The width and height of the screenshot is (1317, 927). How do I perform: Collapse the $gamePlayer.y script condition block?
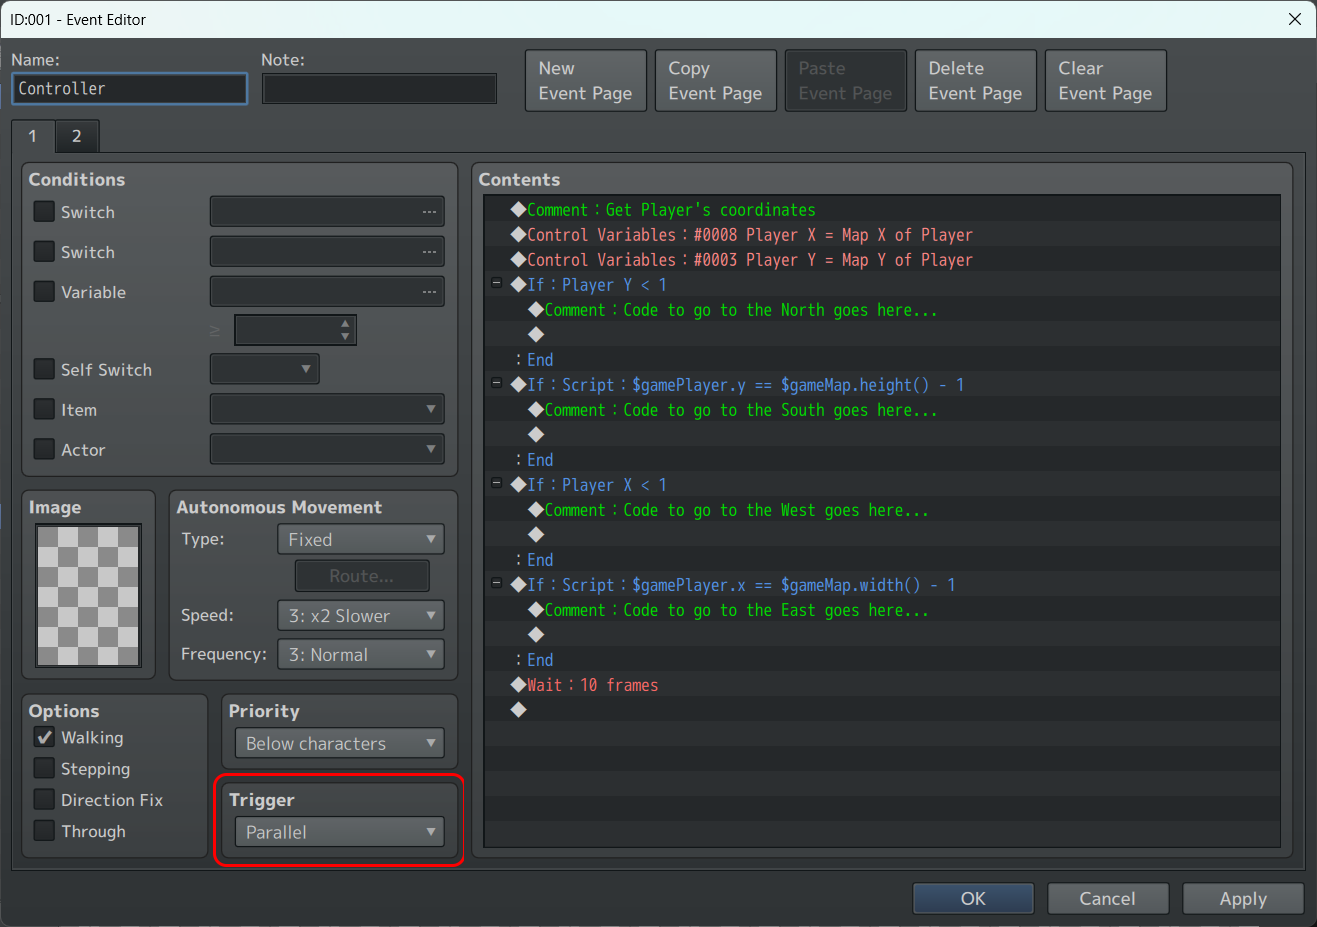pos(496,384)
